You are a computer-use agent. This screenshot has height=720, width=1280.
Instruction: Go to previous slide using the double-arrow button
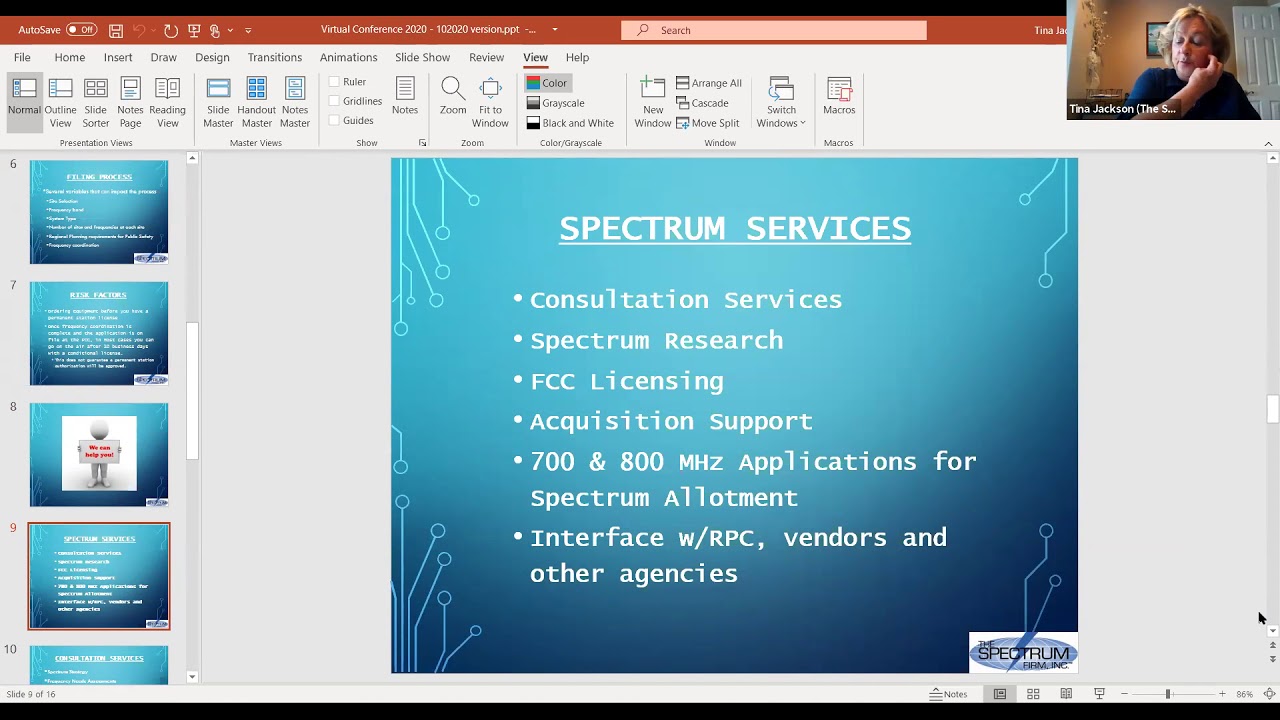1272,645
